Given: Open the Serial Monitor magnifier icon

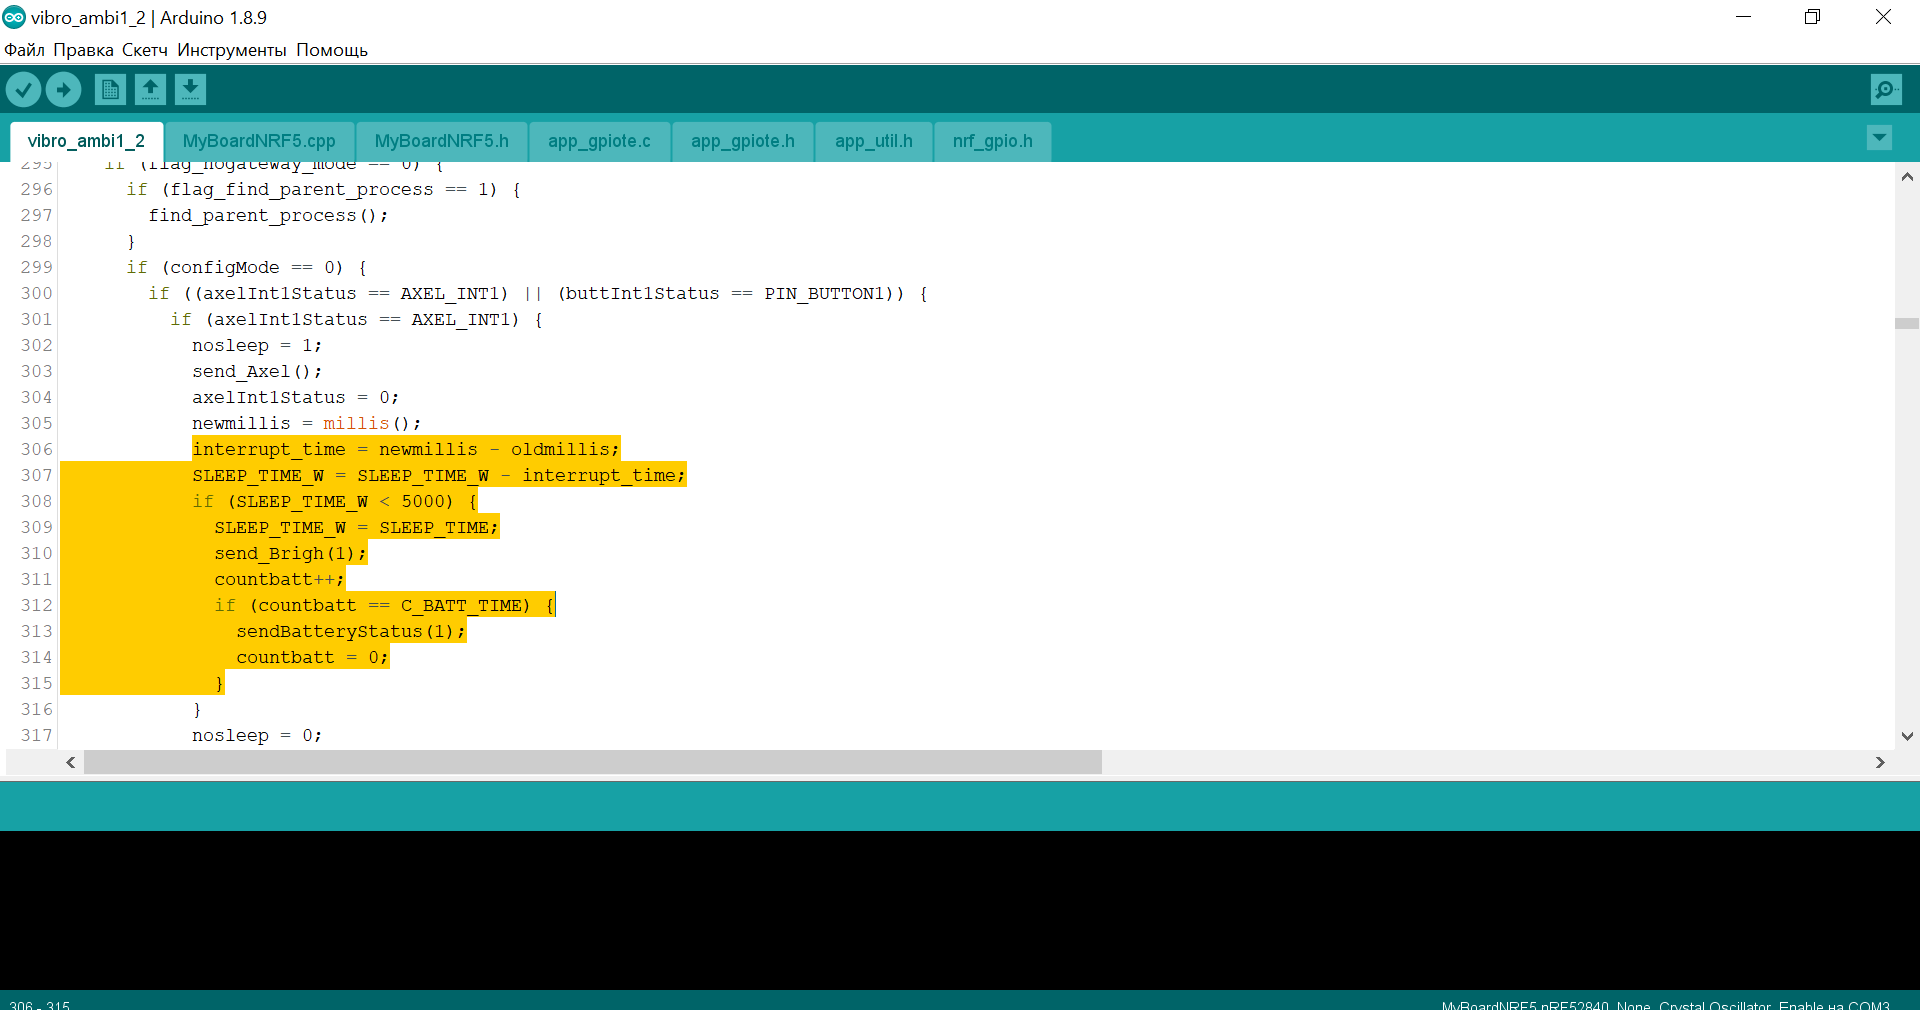Looking at the screenshot, I should pyautogui.click(x=1885, y=90).
